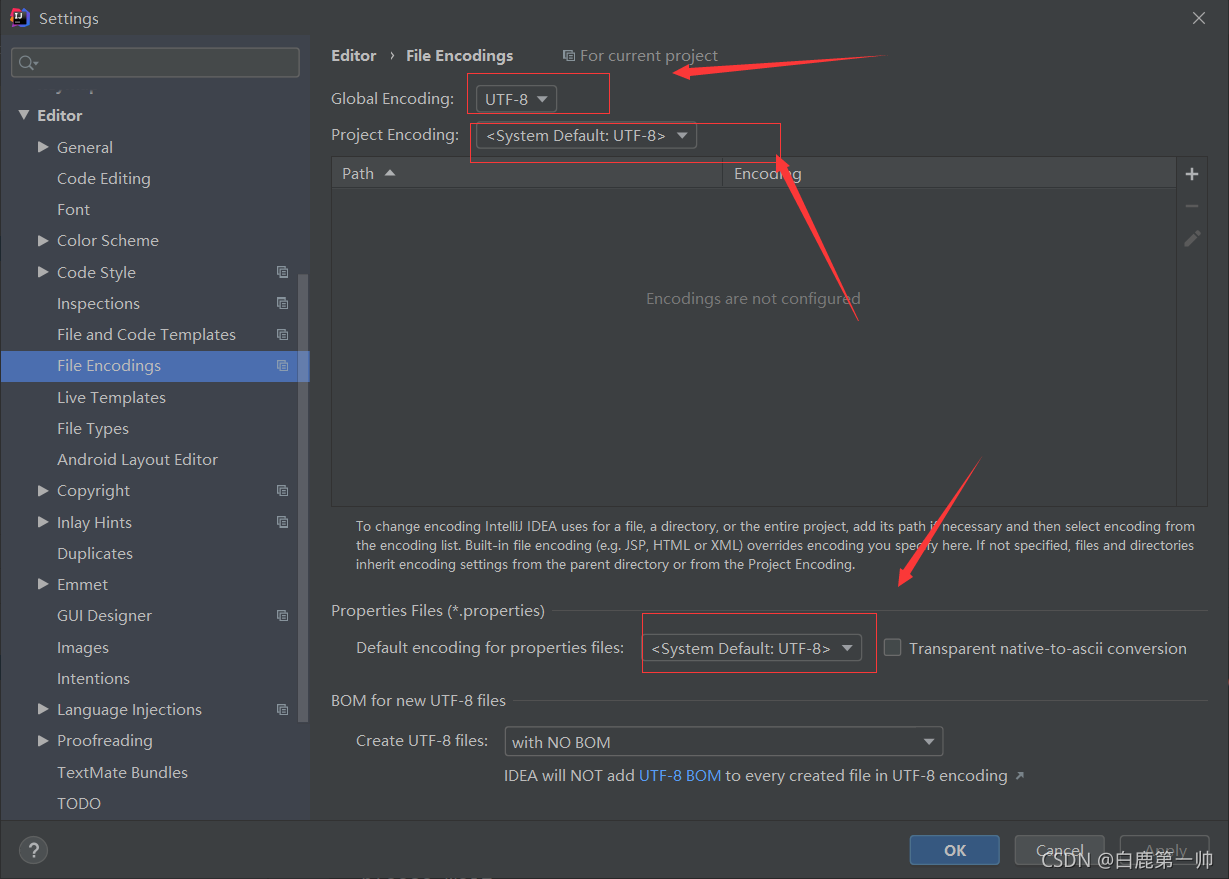The image size is (1229, 879).
Task: Open Inspections settings page
Action: tap(98, 303)
